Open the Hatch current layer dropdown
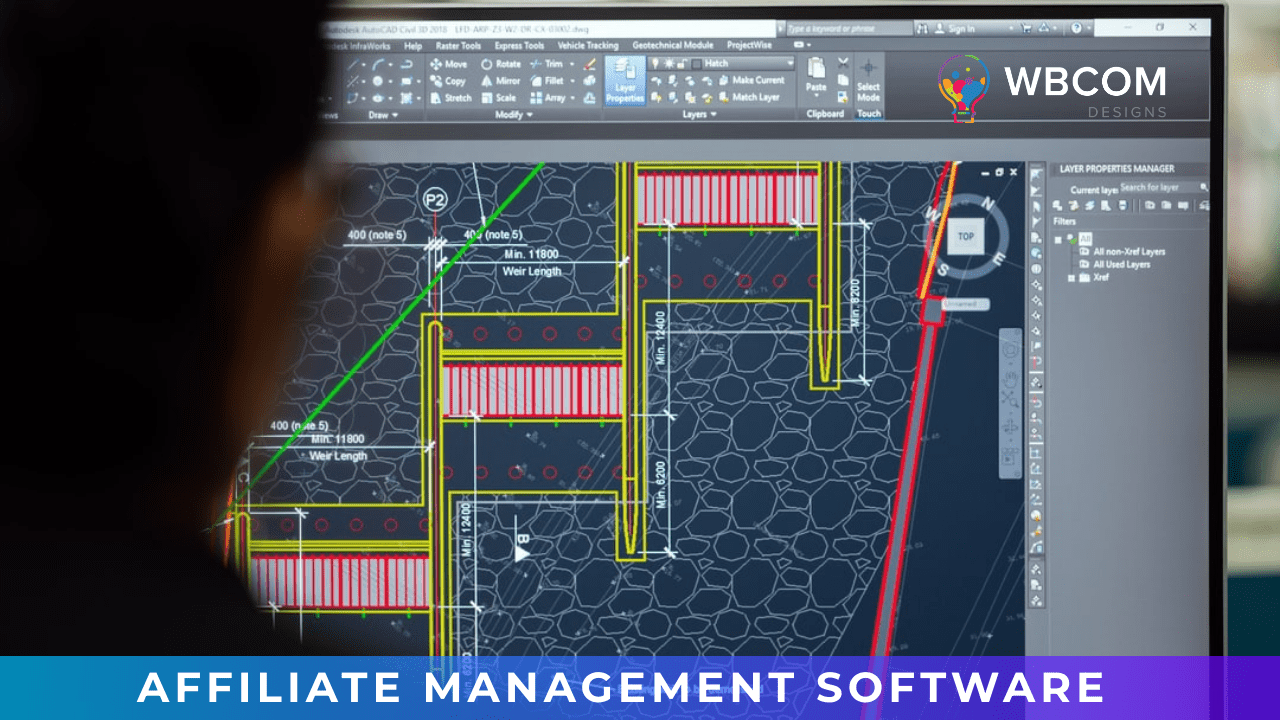 coord(788,63)
